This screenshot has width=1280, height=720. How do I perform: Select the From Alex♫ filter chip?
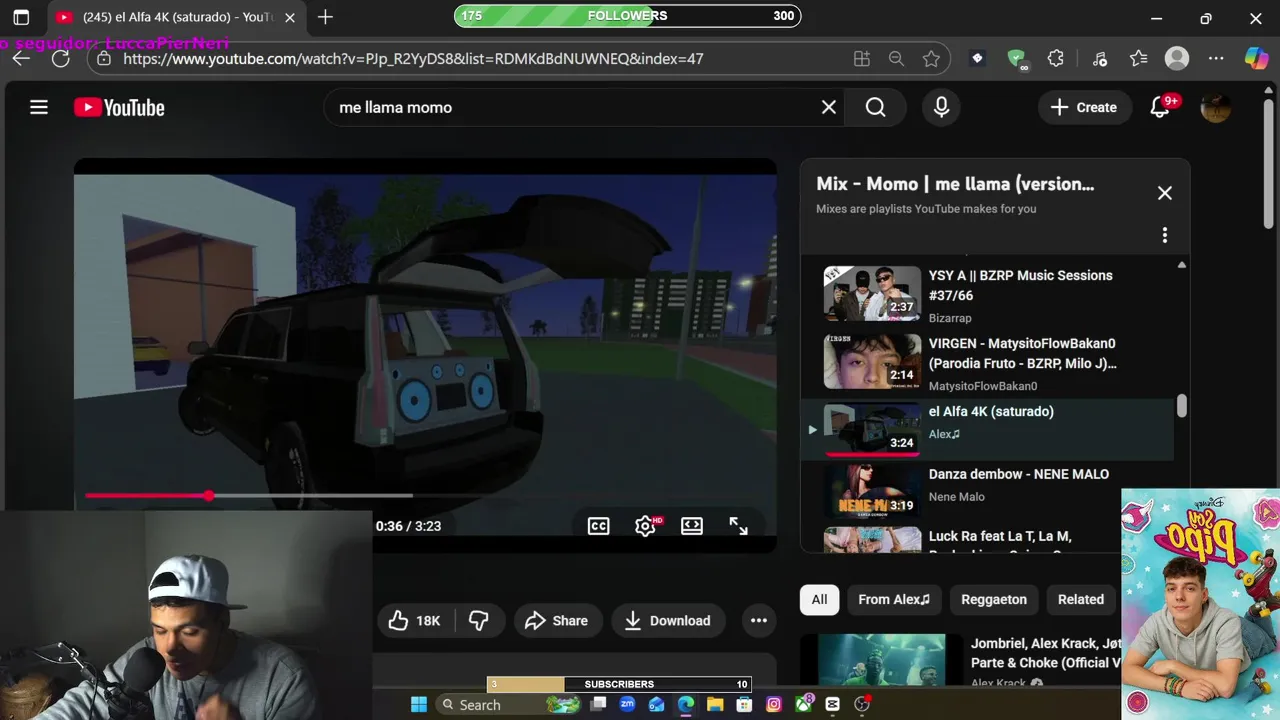coord(894,599)
